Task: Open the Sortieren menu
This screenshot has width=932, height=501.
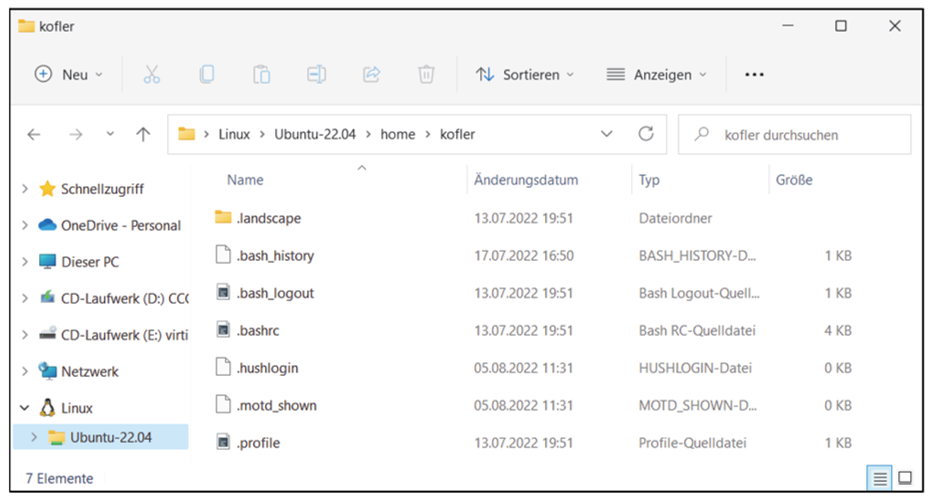Action: click(525, 75)
